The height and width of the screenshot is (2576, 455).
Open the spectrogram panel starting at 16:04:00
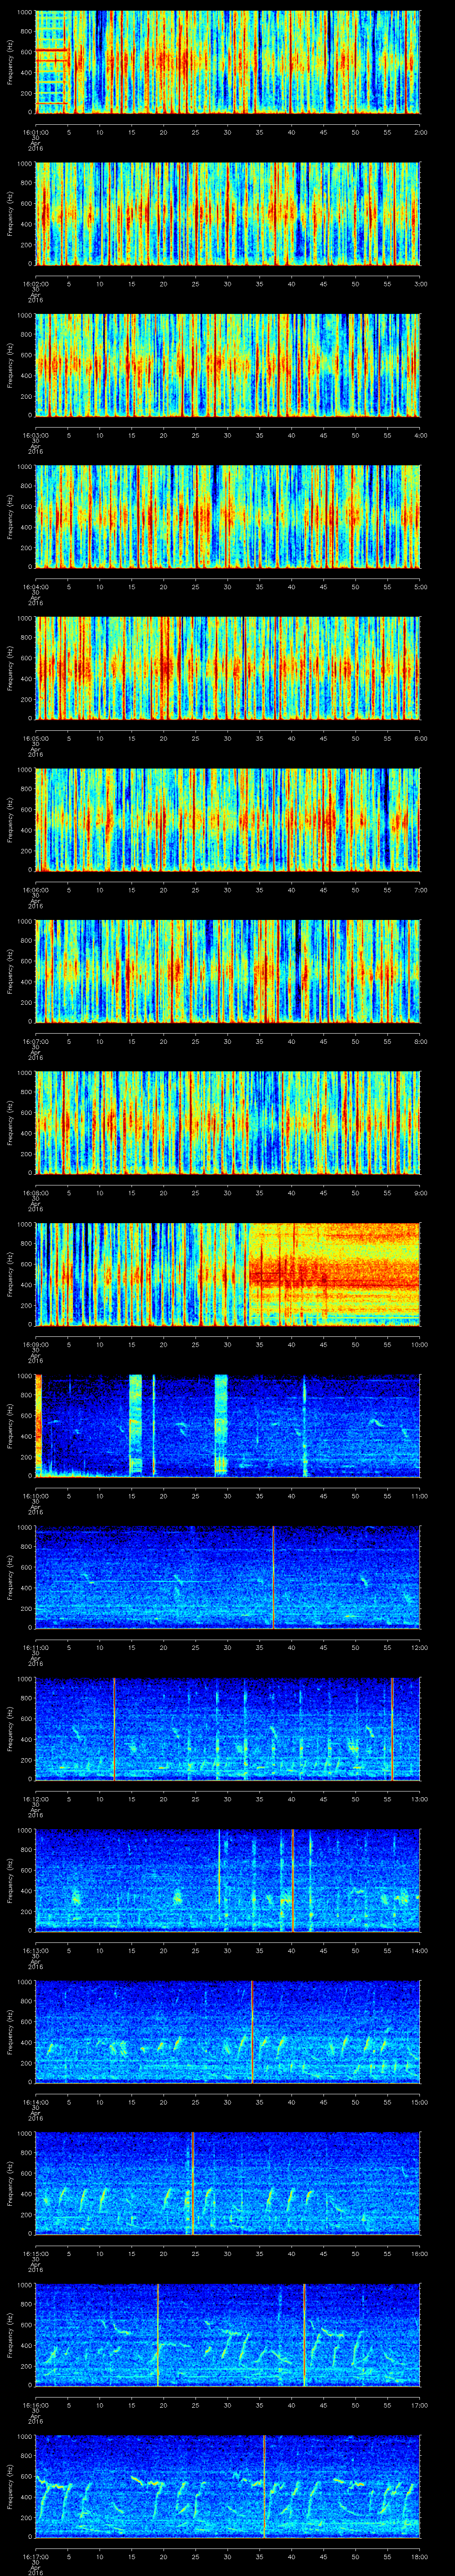pyautogui.click(x=228, y=516)
